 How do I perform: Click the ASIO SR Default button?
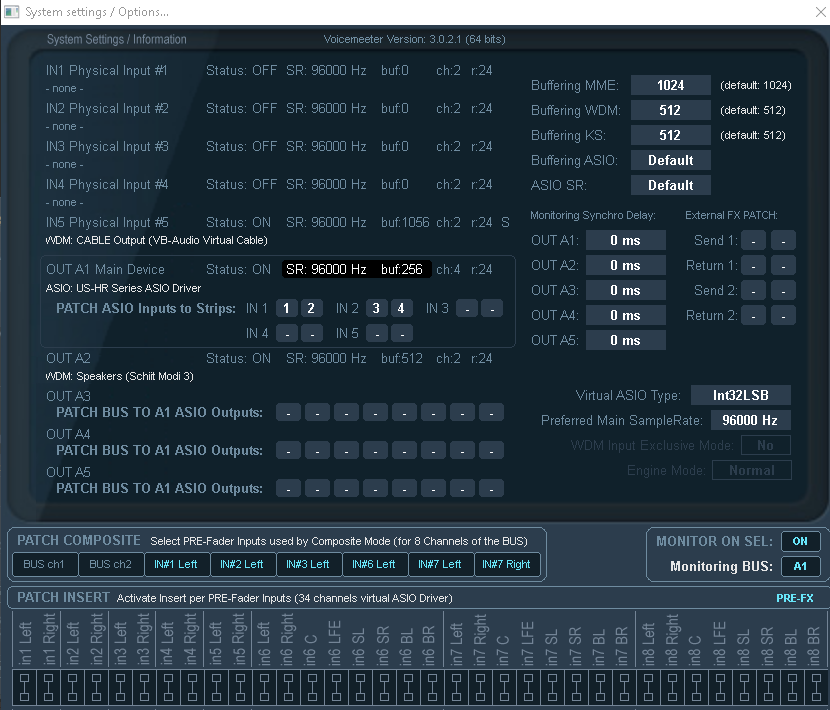[670, 184]
